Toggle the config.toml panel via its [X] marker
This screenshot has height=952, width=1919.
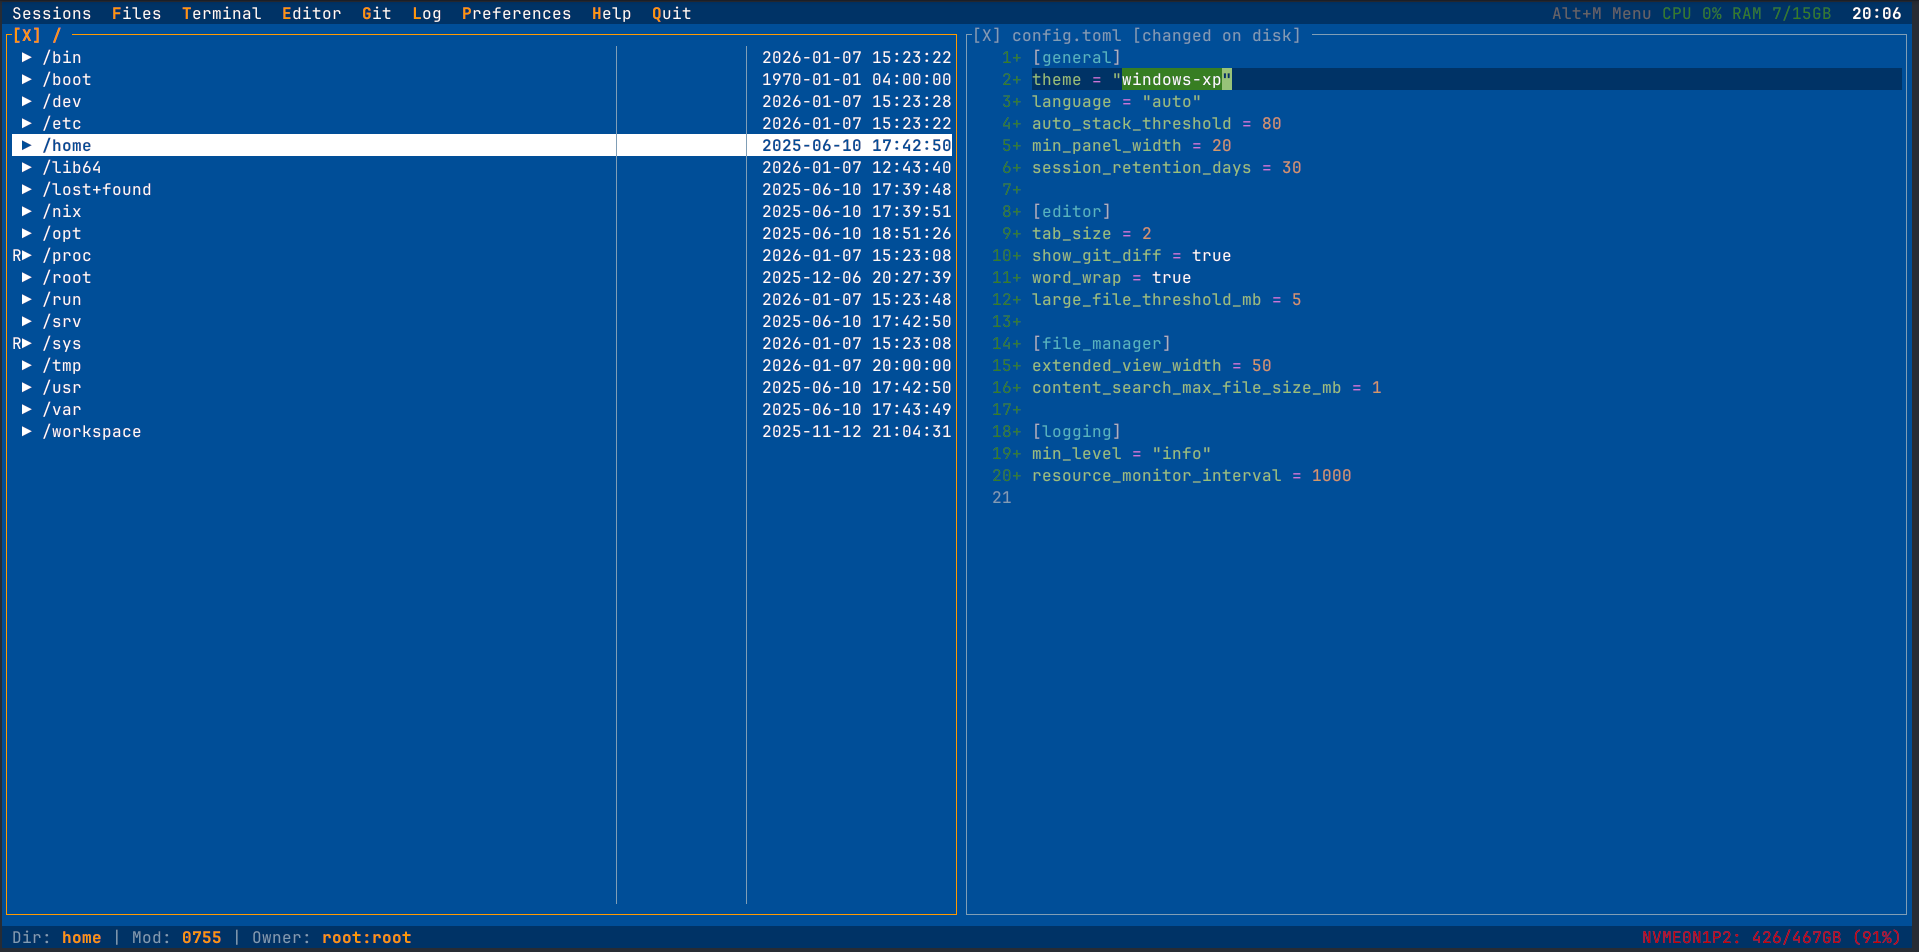tap(986, 35)
